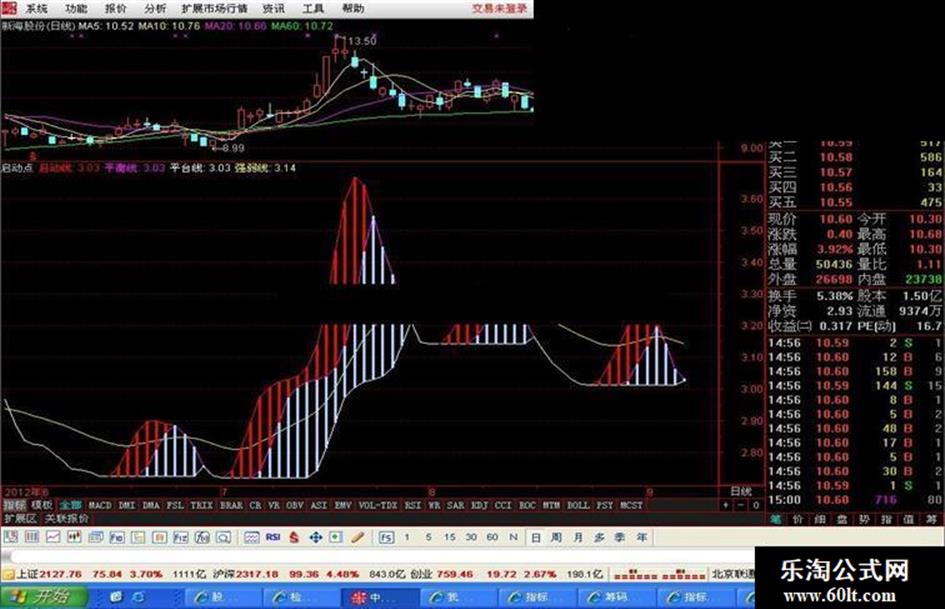The width and height of the screenshot is (945, 609).
Task: Click the list table toolbar icon
Action: (31, 537)
